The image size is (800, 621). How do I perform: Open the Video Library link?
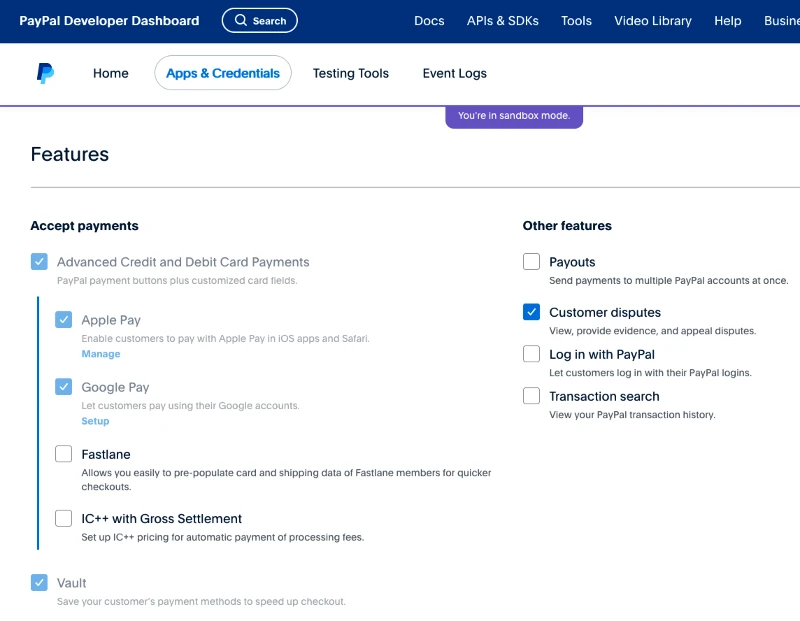coord(652,21)
